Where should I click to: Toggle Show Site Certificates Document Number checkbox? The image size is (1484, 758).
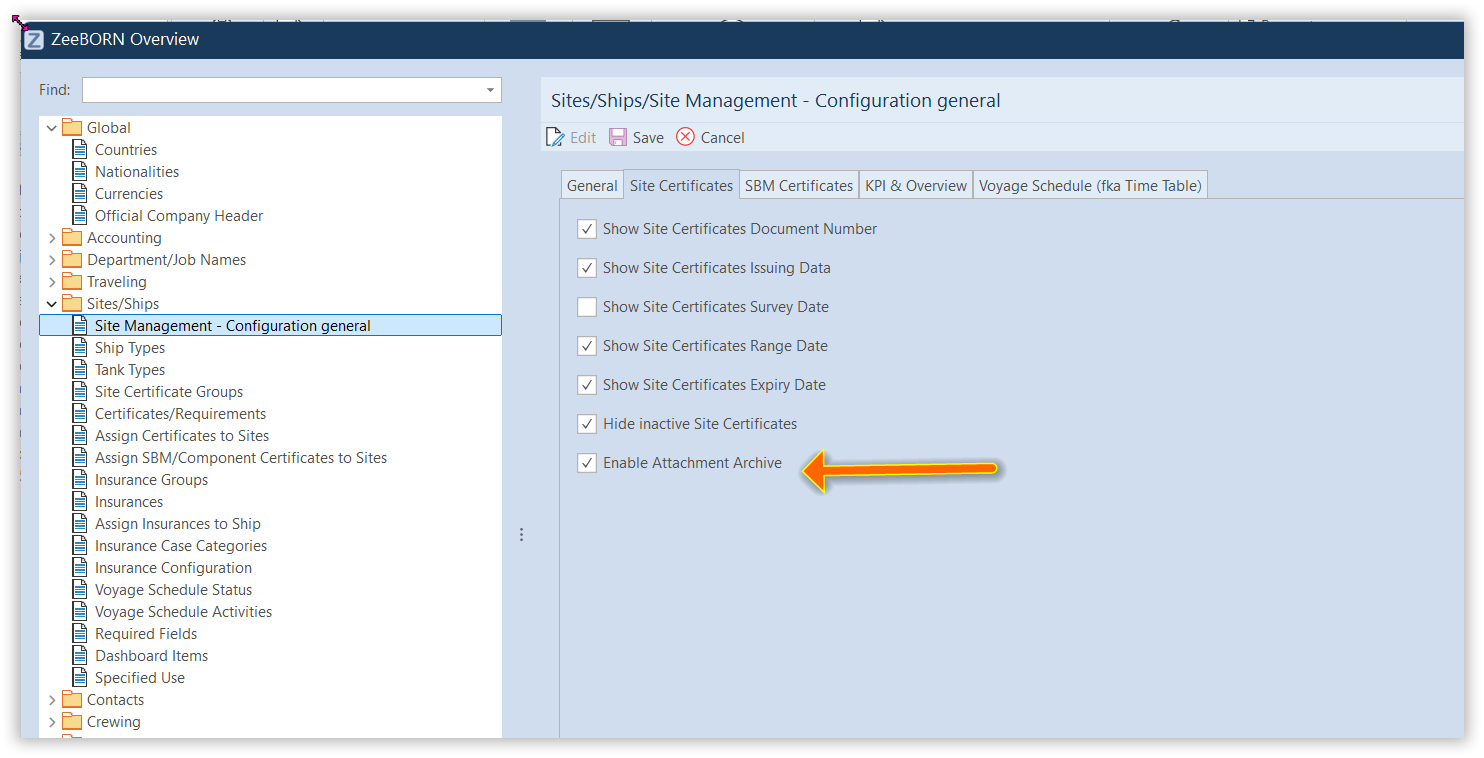pyautogui.click(x=587, y=229)
